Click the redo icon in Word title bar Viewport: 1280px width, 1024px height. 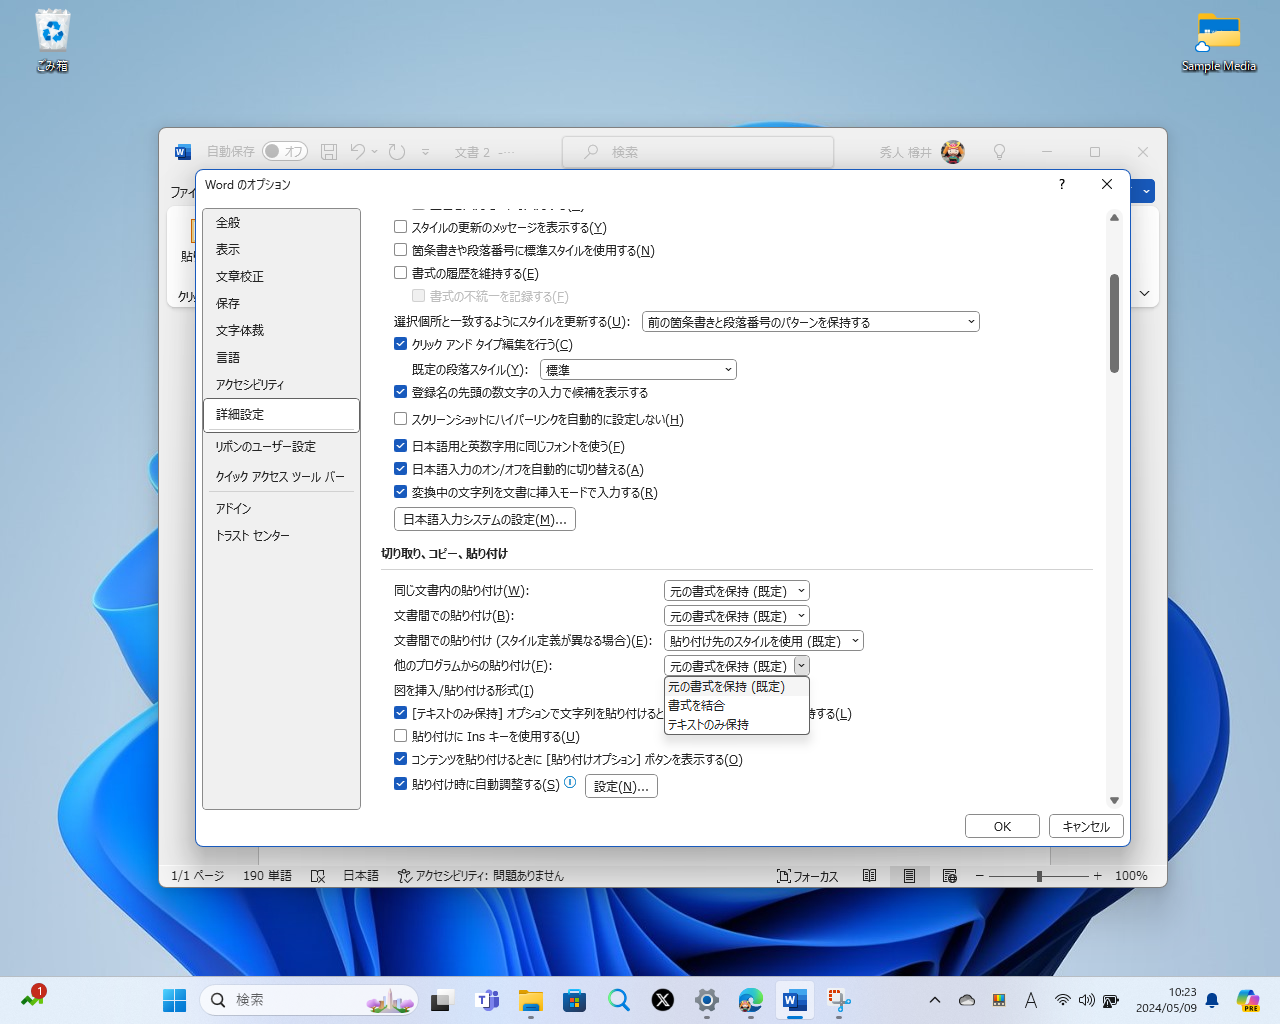(397, 152)
